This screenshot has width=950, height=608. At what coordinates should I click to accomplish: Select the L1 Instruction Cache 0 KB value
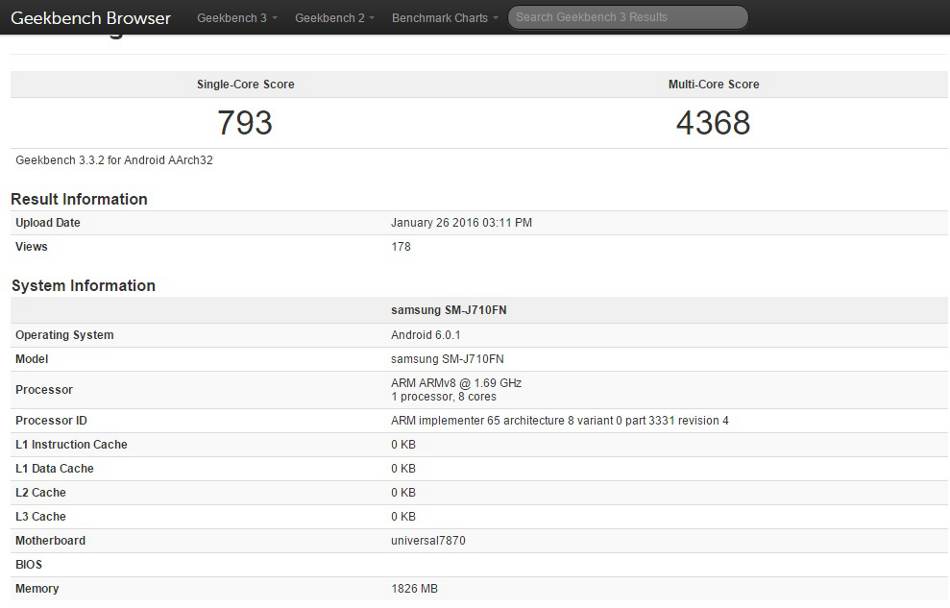coord(403,444)
